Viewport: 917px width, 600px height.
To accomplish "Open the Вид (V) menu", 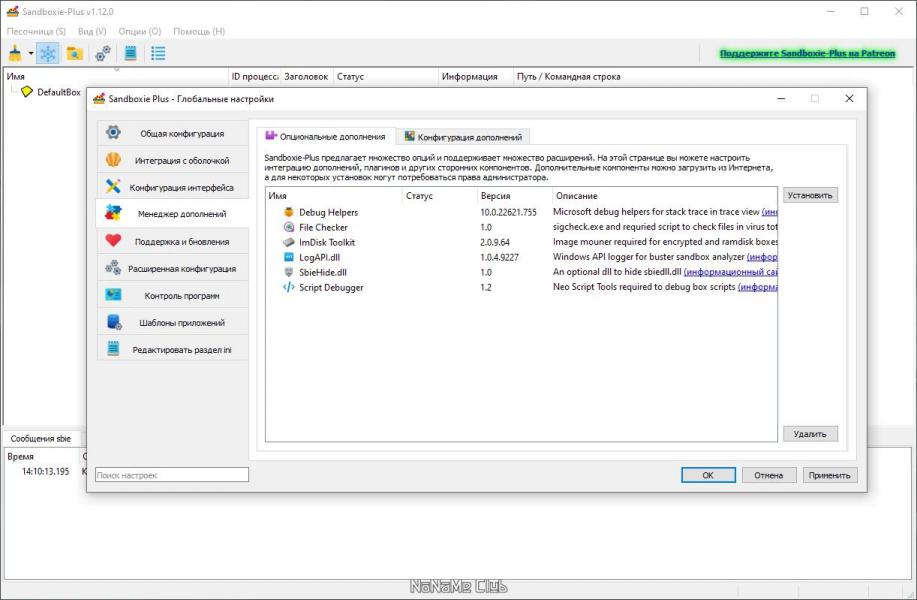I will pyautogui.click(x=92, y=31).
